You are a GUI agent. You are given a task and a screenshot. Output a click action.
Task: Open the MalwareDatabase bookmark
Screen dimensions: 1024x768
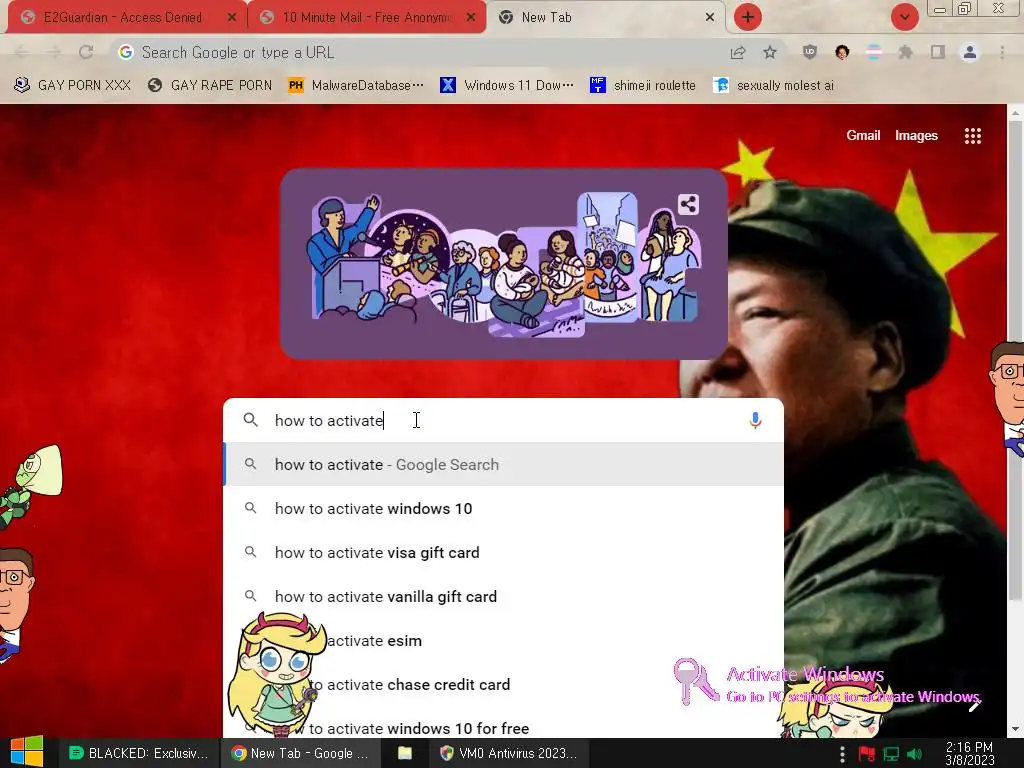356,85
